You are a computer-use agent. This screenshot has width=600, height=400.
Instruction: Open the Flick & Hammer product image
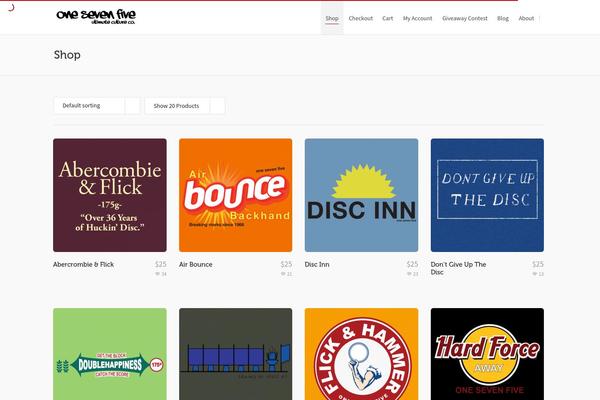click(361, 354)
